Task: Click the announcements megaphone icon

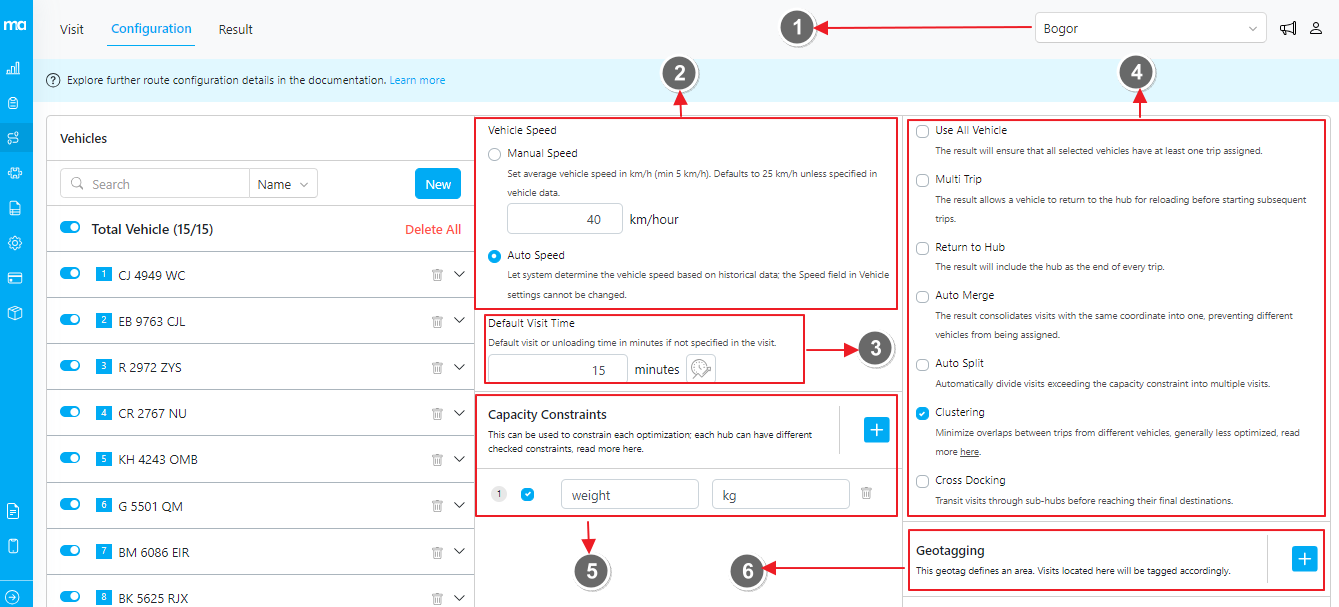Action: click(1288, 29)
